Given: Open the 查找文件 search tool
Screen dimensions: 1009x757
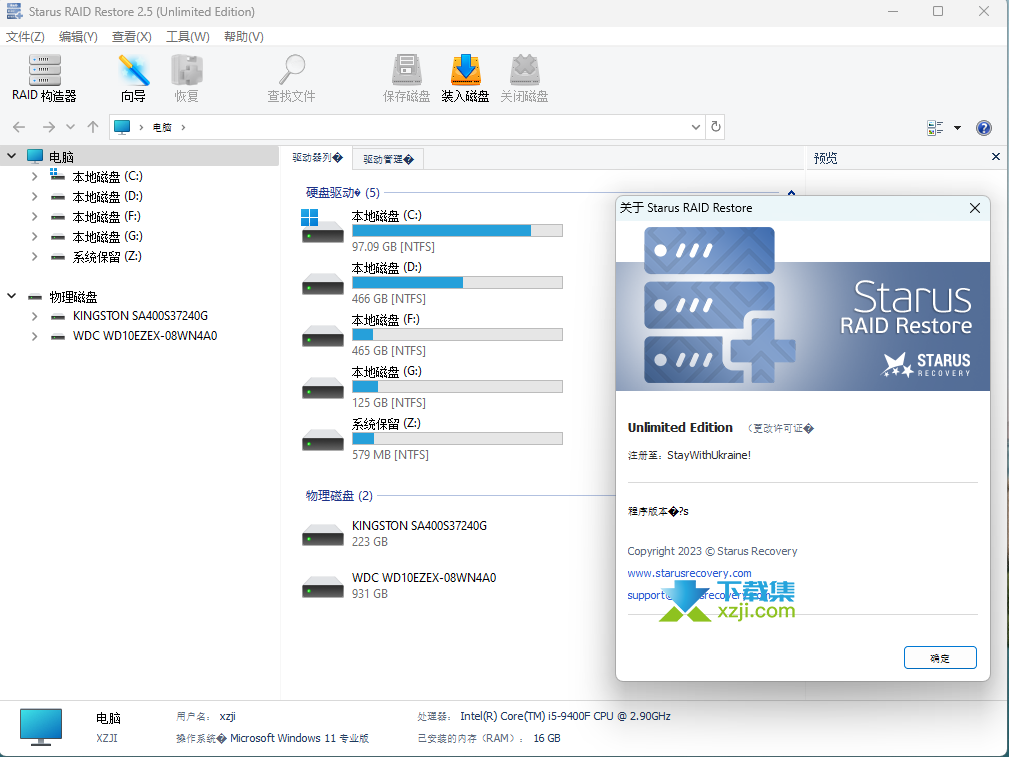Looking at the screenshot, I should coord(292,78).
